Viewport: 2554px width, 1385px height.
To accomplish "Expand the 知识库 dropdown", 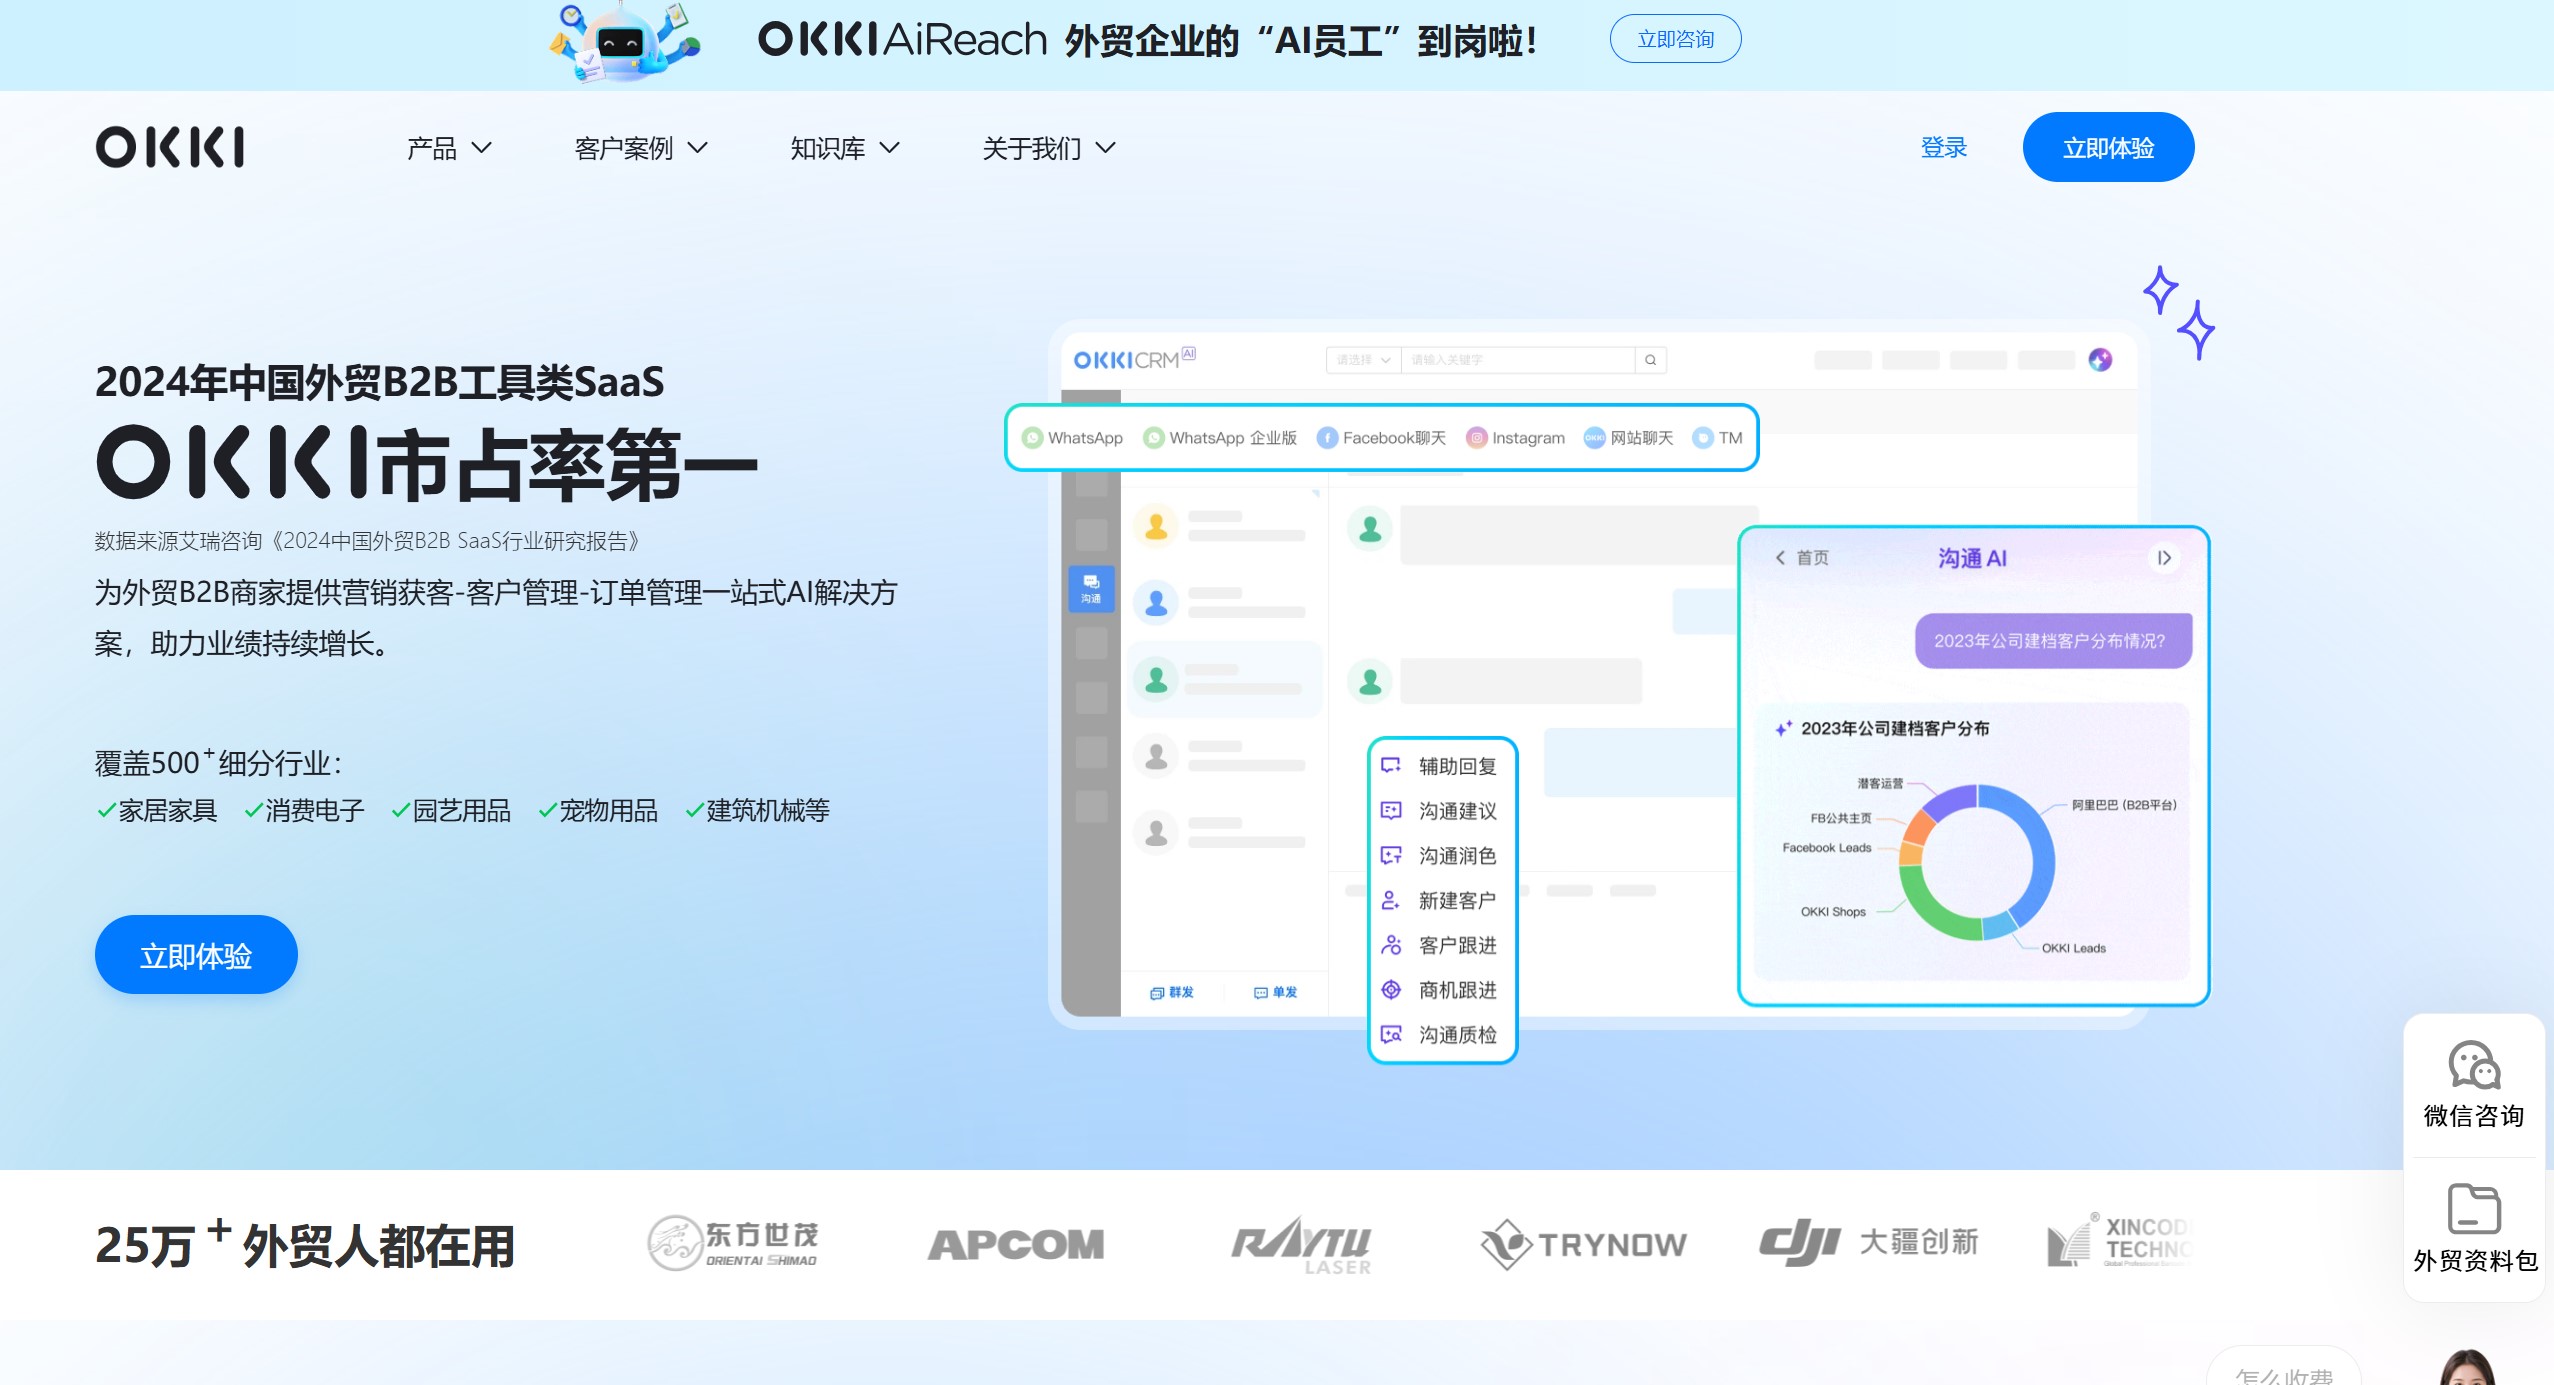I will [843, 147].
